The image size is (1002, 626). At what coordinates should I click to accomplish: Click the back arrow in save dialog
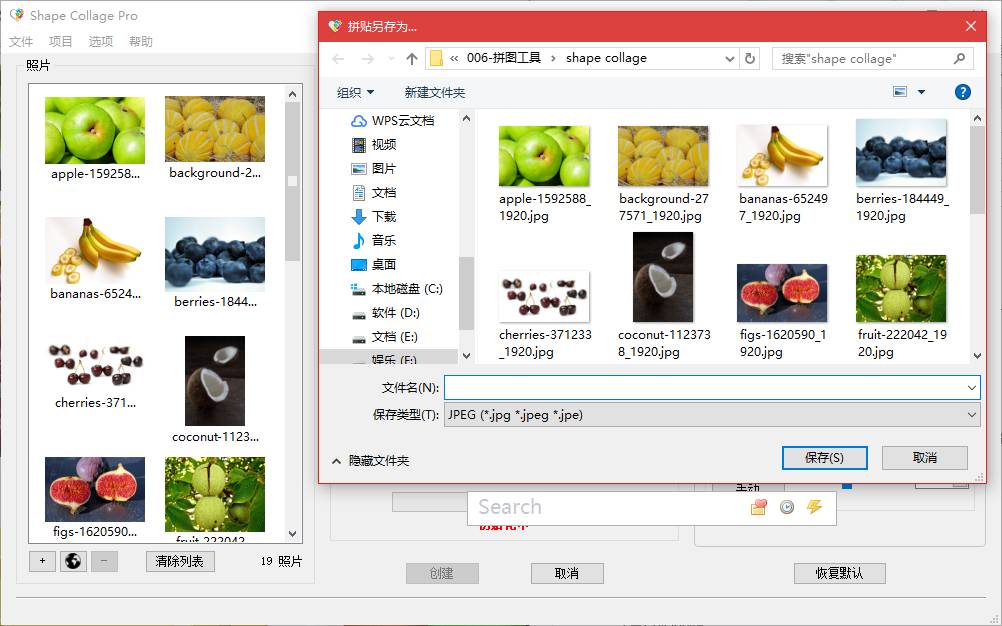pyautogui.click(x=338, y=59)
